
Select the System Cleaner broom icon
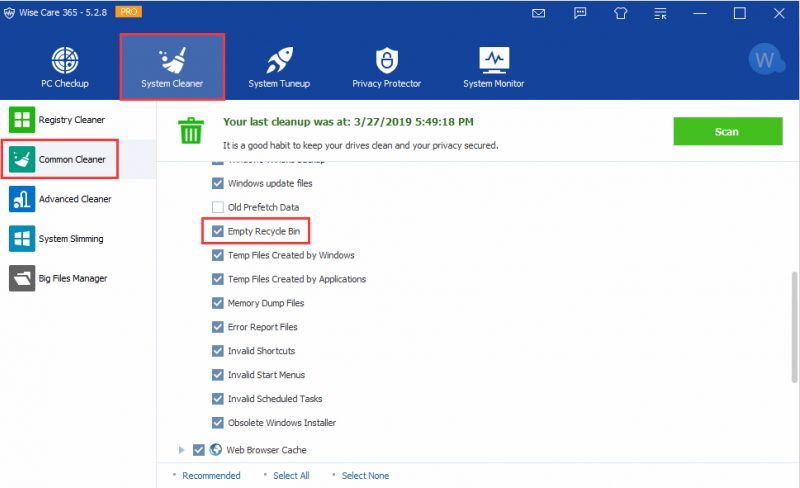(x=172, y=60)
